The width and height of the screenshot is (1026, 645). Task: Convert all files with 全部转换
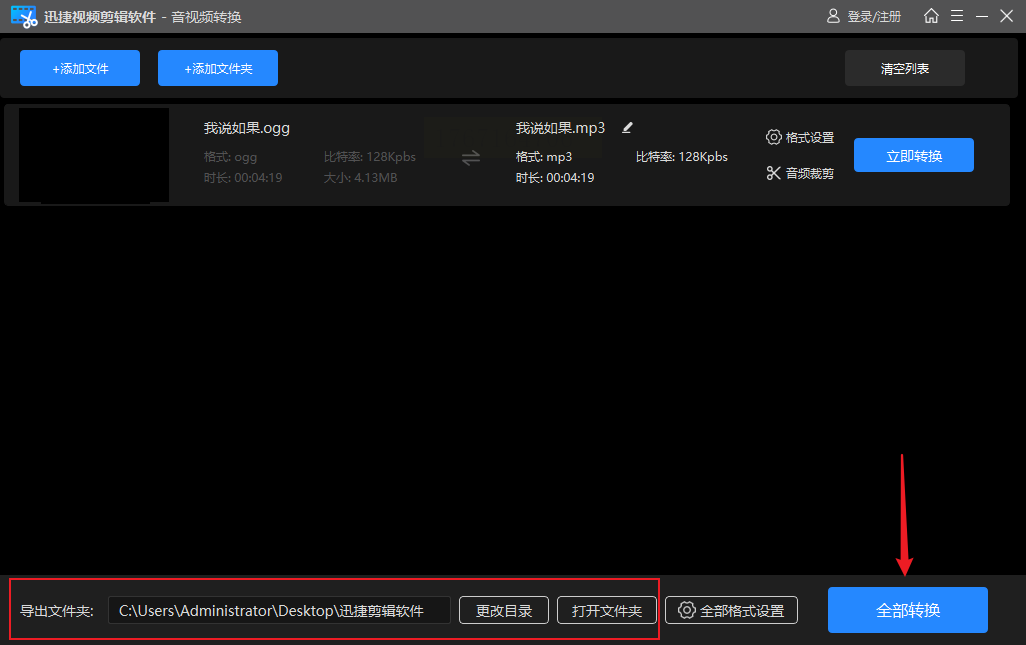point(908,610)
